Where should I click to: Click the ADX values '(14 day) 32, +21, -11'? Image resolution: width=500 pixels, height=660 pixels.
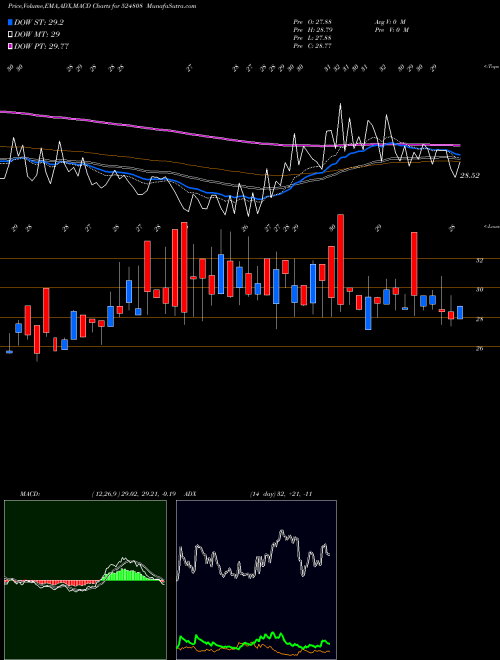[x=281, y=494]
